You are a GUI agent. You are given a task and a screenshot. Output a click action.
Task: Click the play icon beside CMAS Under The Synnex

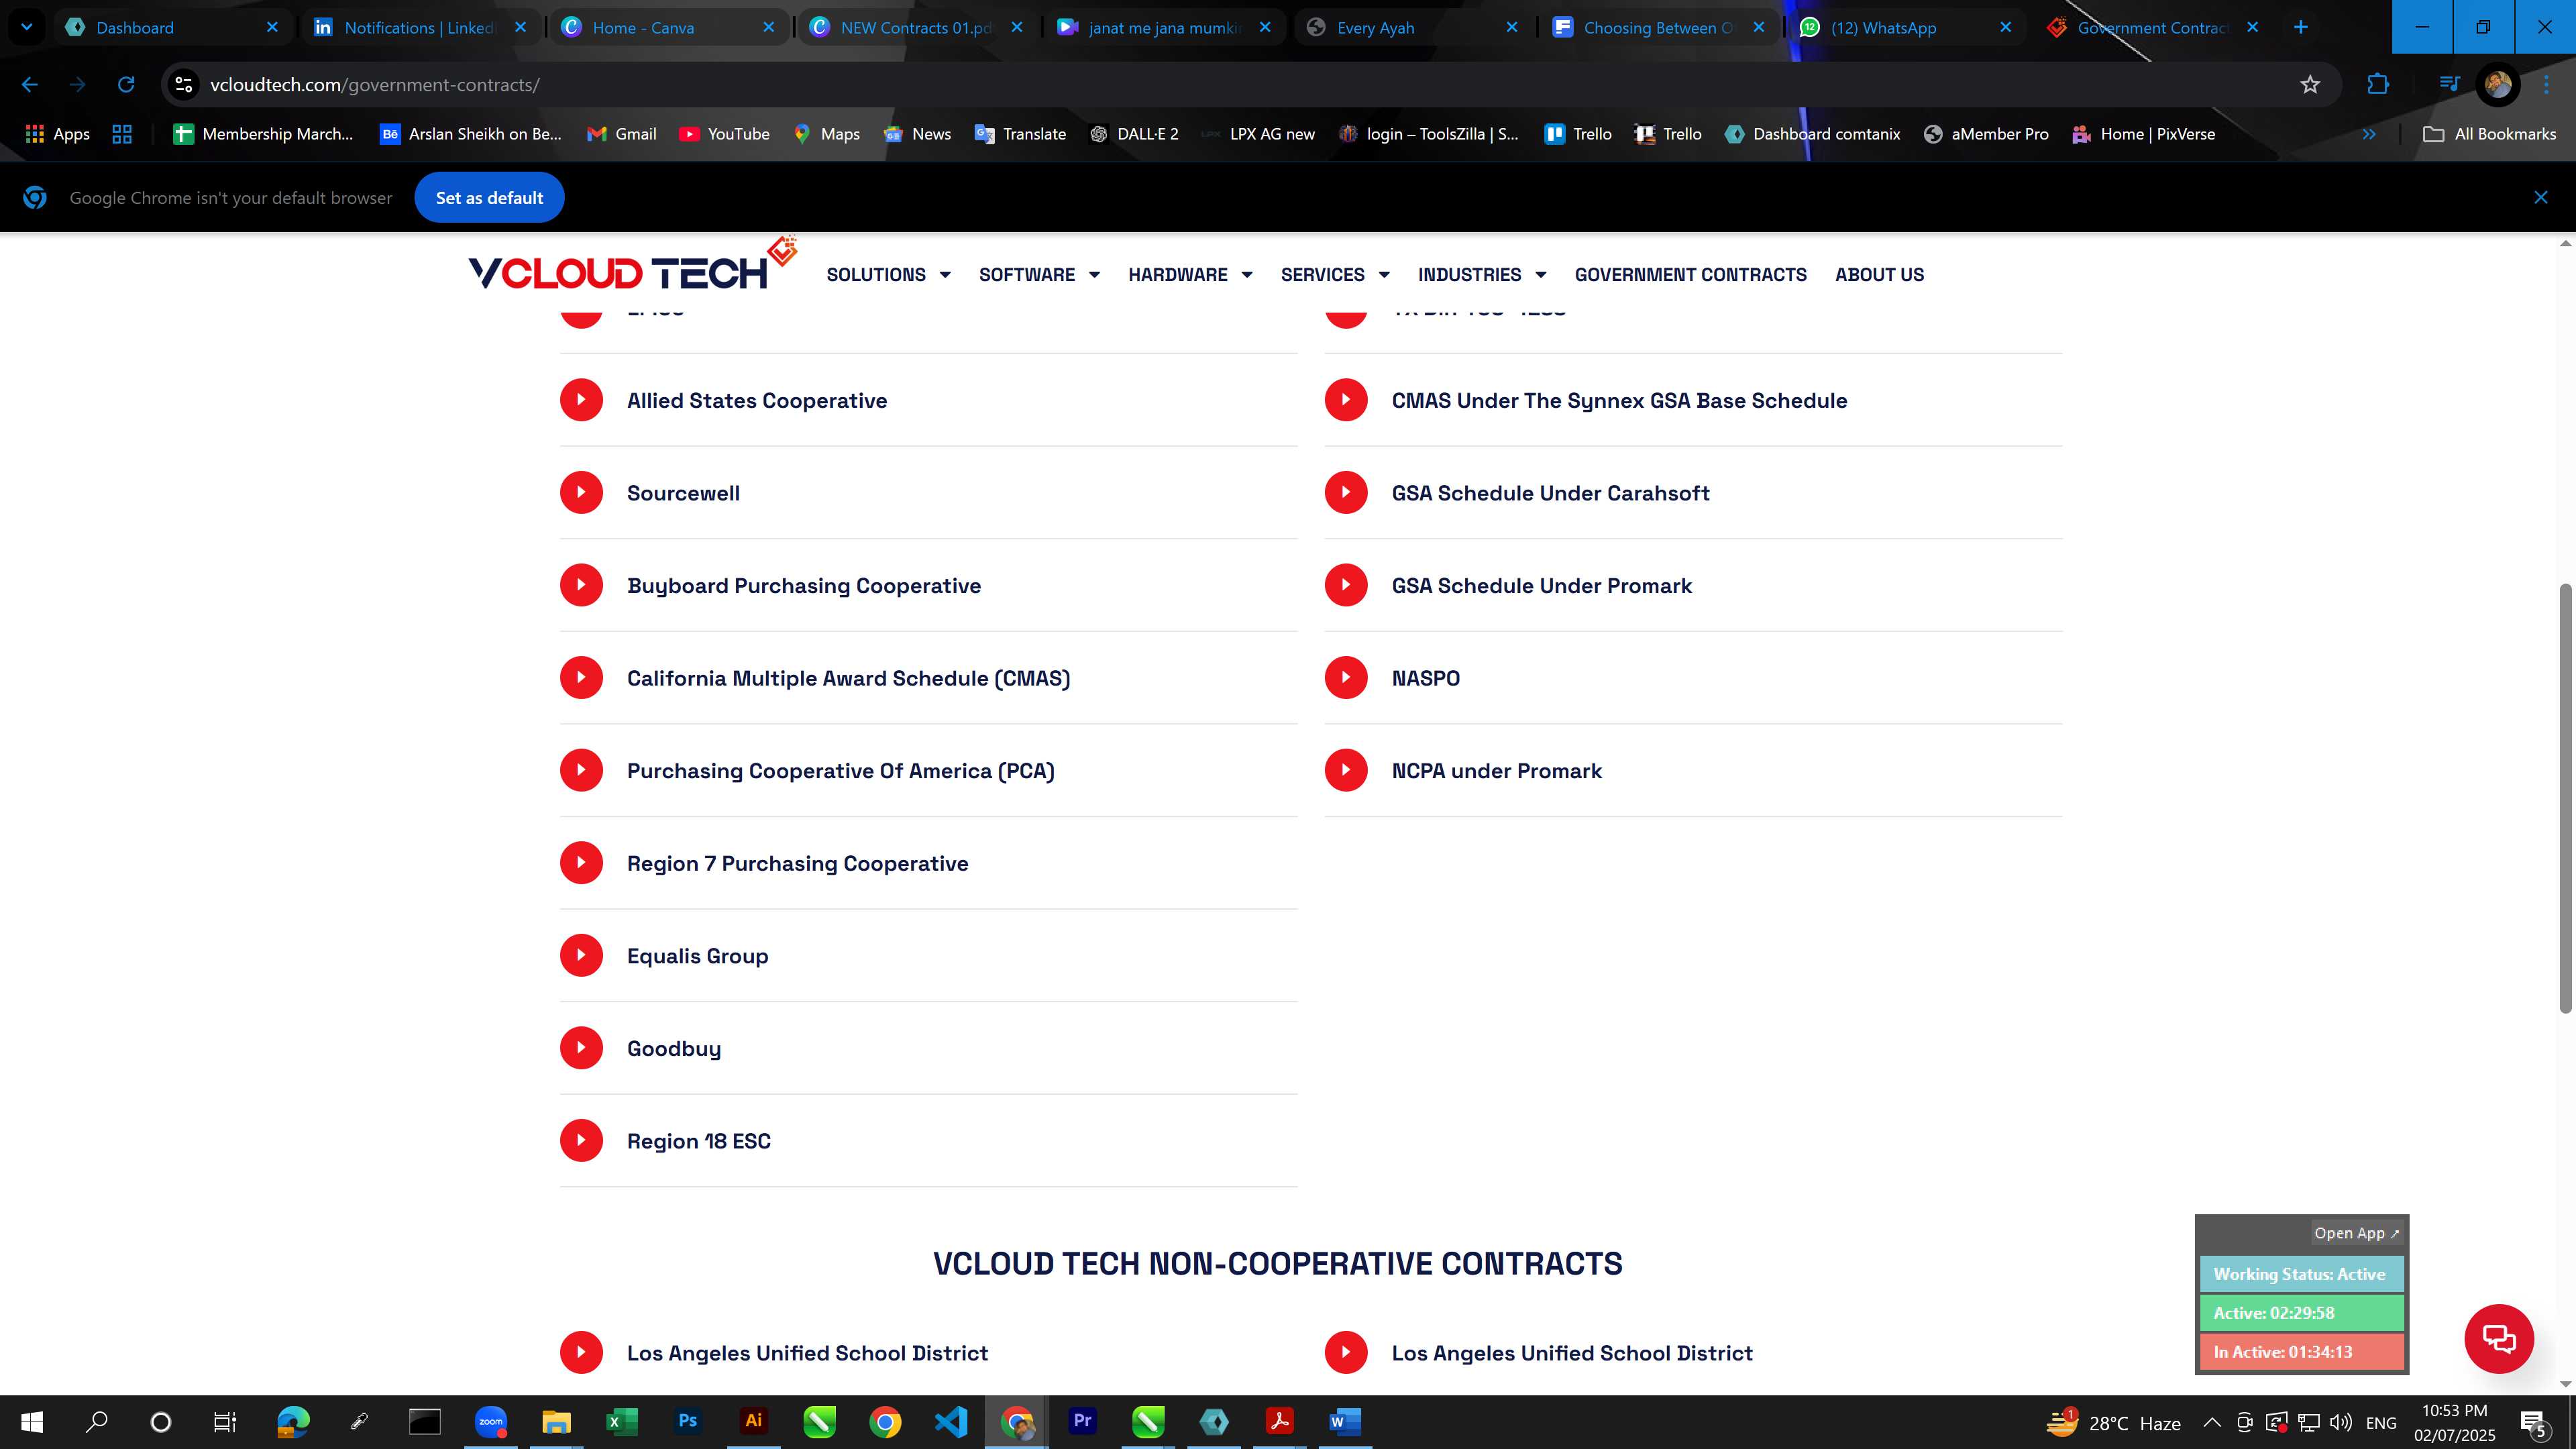[1346, 400]
